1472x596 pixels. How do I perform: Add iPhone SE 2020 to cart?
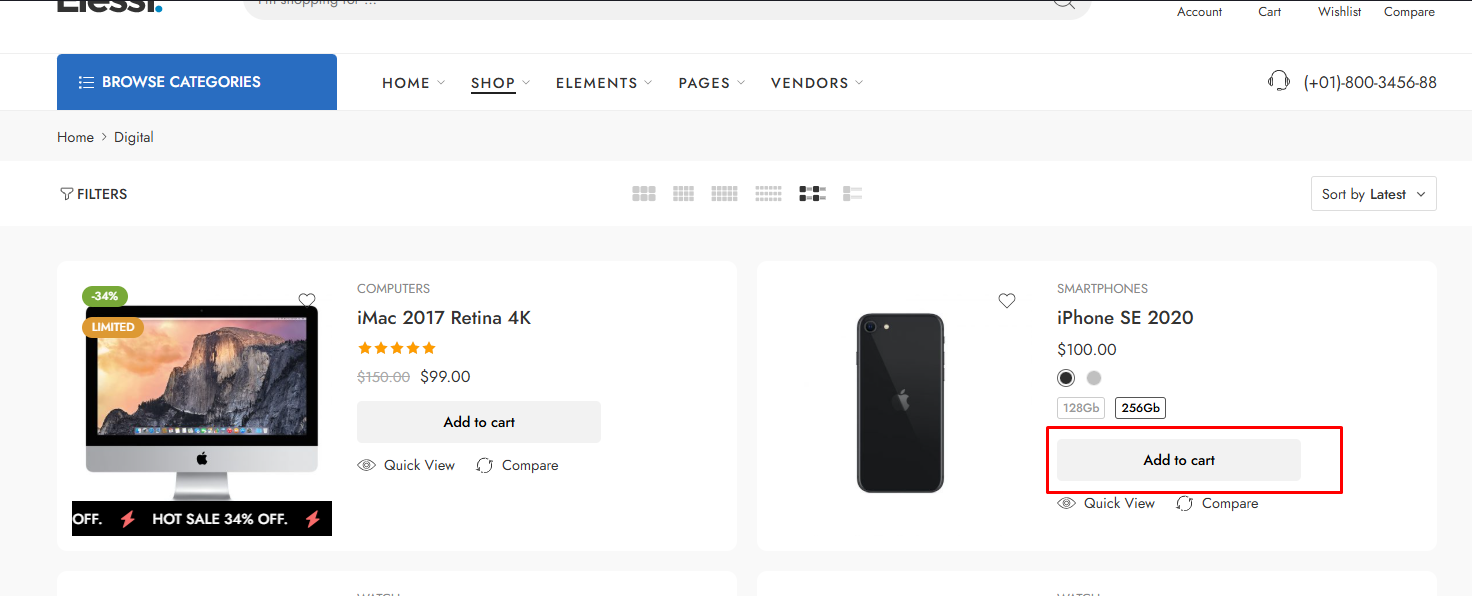point(1179,460)
